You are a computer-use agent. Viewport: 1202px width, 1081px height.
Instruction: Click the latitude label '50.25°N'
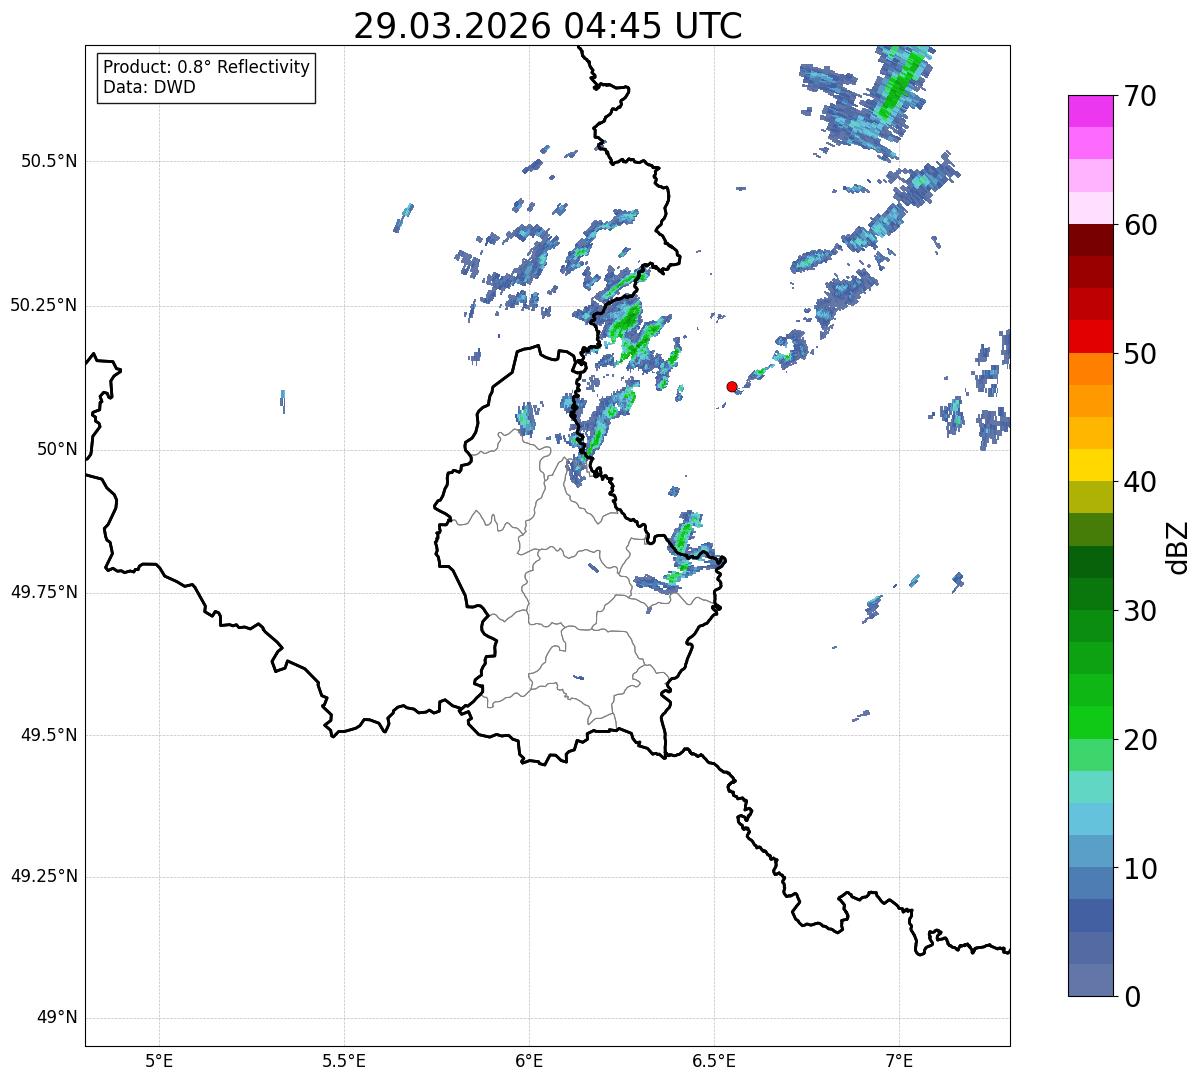44,305
